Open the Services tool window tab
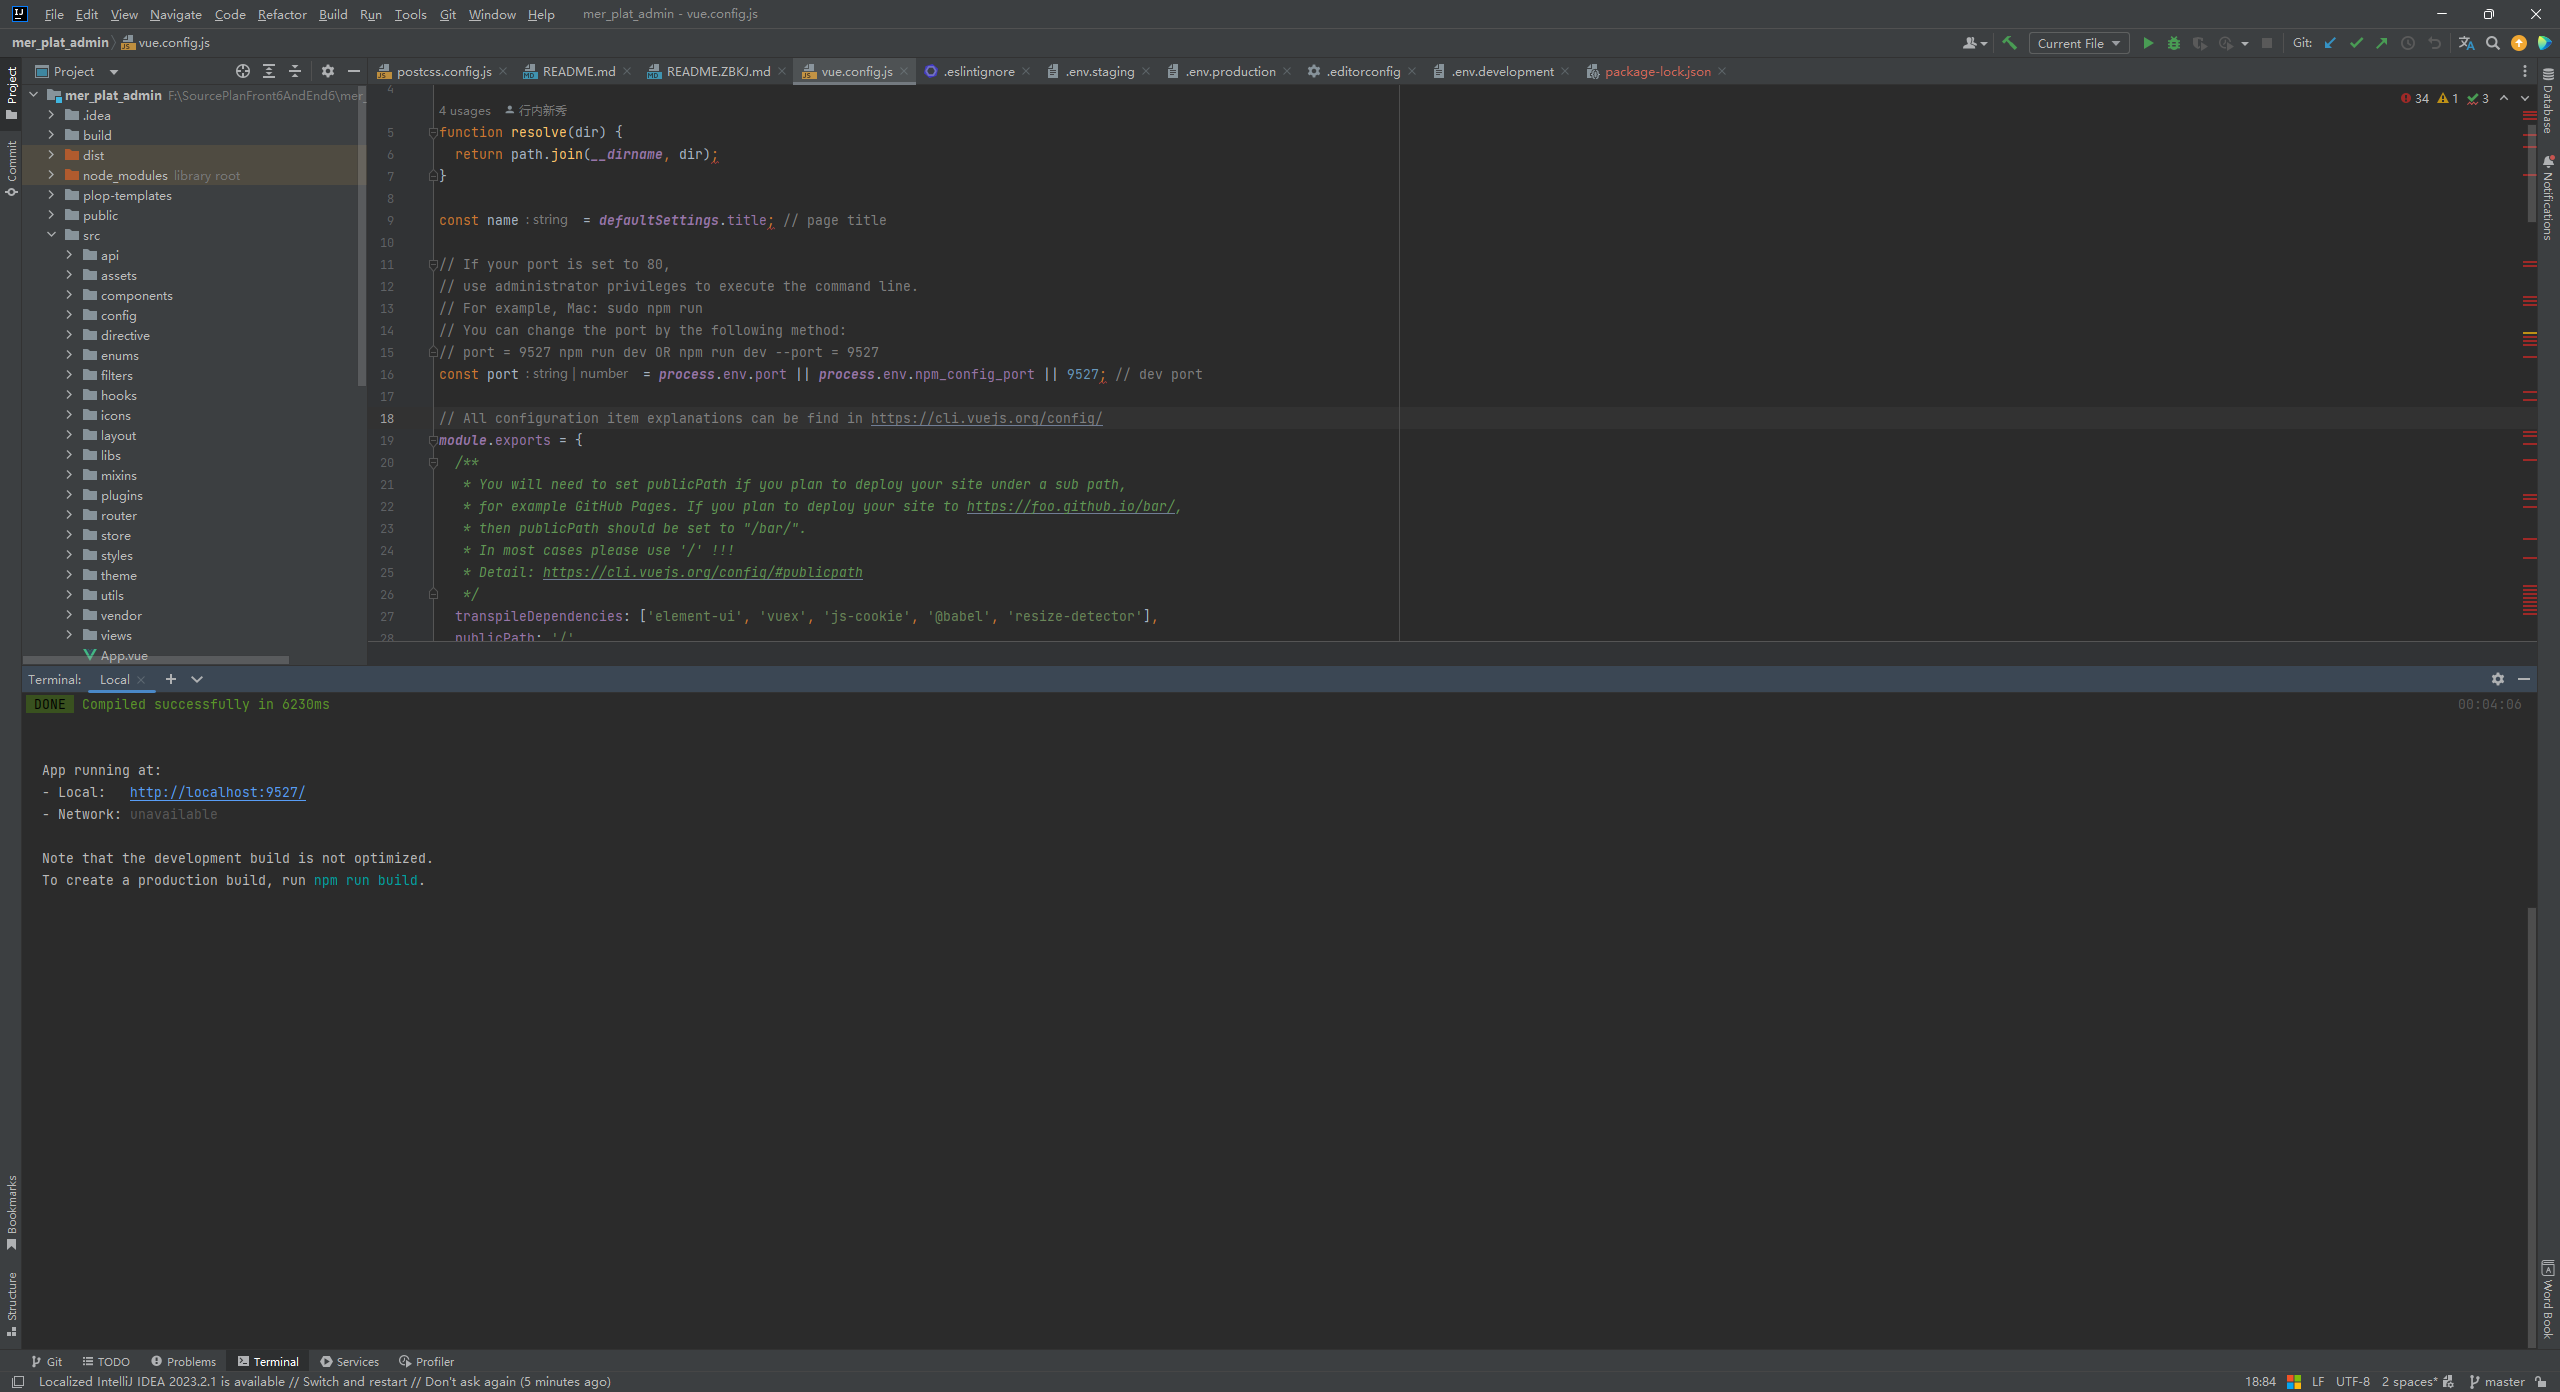Viewport: 2560px width, 1392px height. 349,1361
